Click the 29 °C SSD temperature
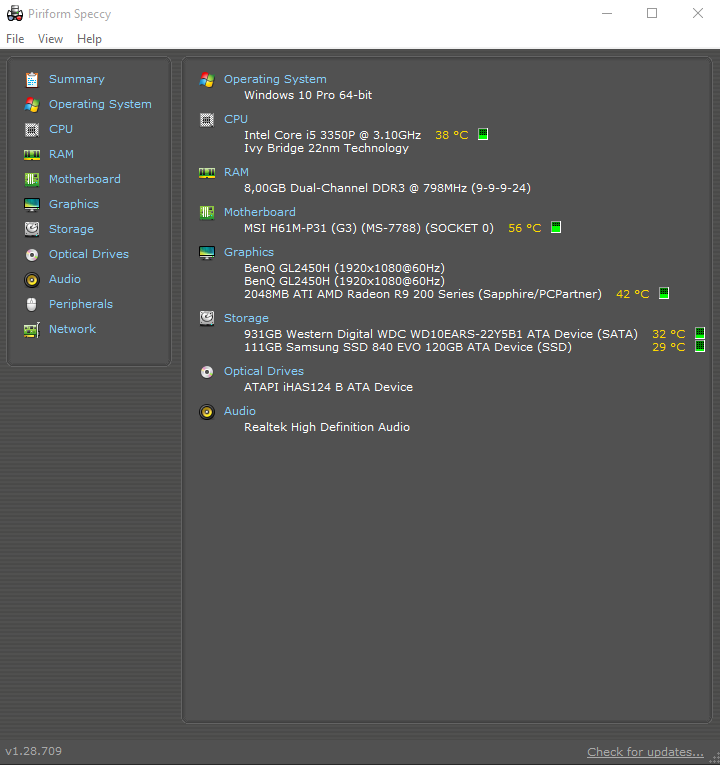This screenshot has width=720, height=765. coord(669,347)
